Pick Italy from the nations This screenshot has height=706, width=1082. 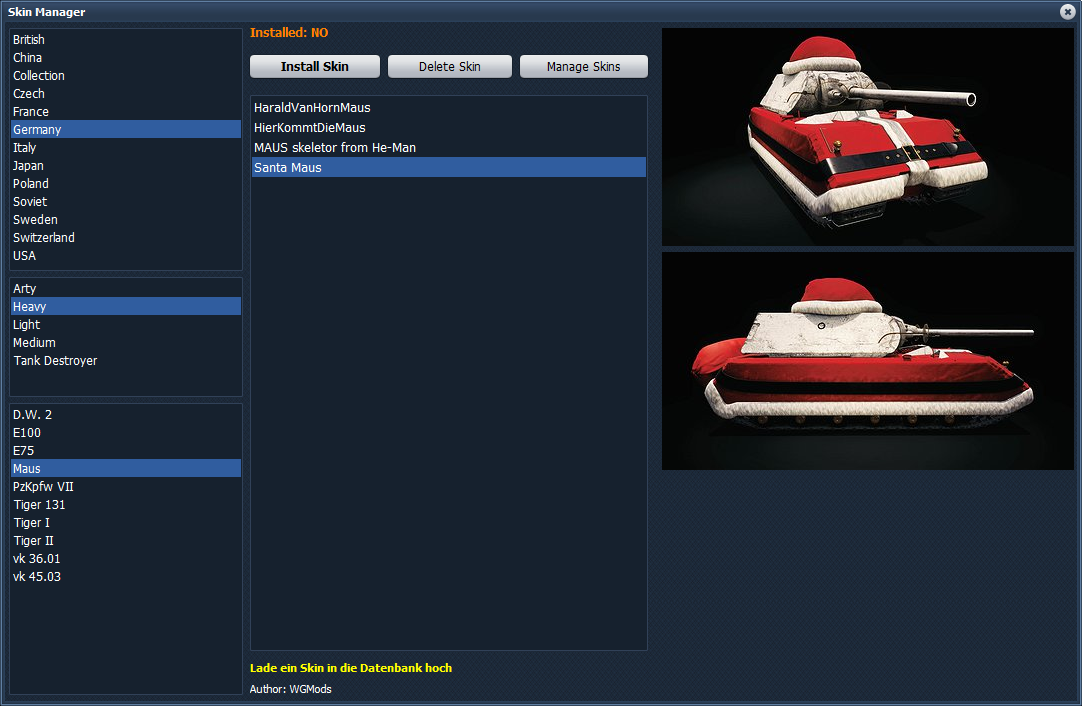(126, 147)
